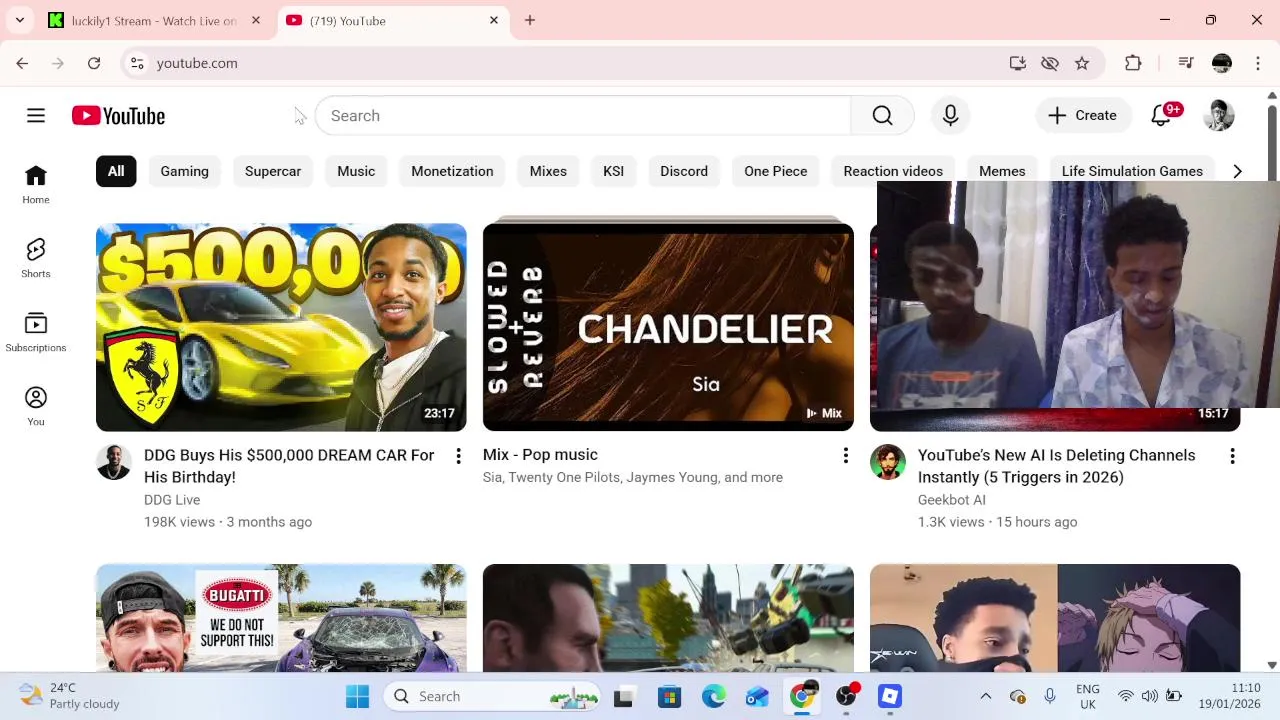Open browser extensions puzzle icon

click(1133, 63)
